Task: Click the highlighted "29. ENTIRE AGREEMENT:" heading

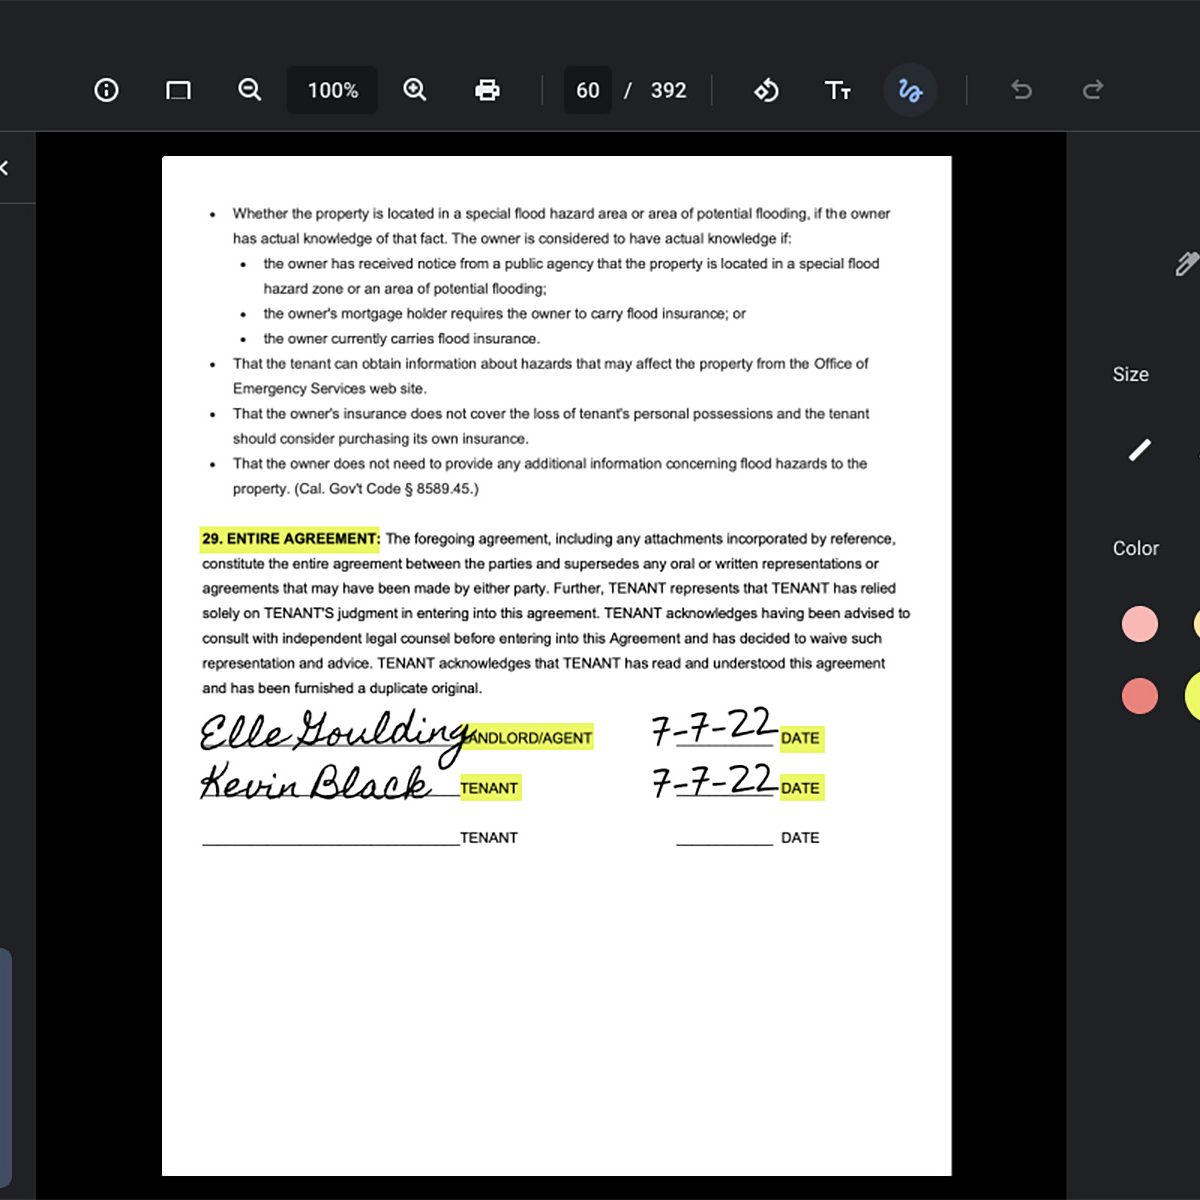Action: pos(291,539)
